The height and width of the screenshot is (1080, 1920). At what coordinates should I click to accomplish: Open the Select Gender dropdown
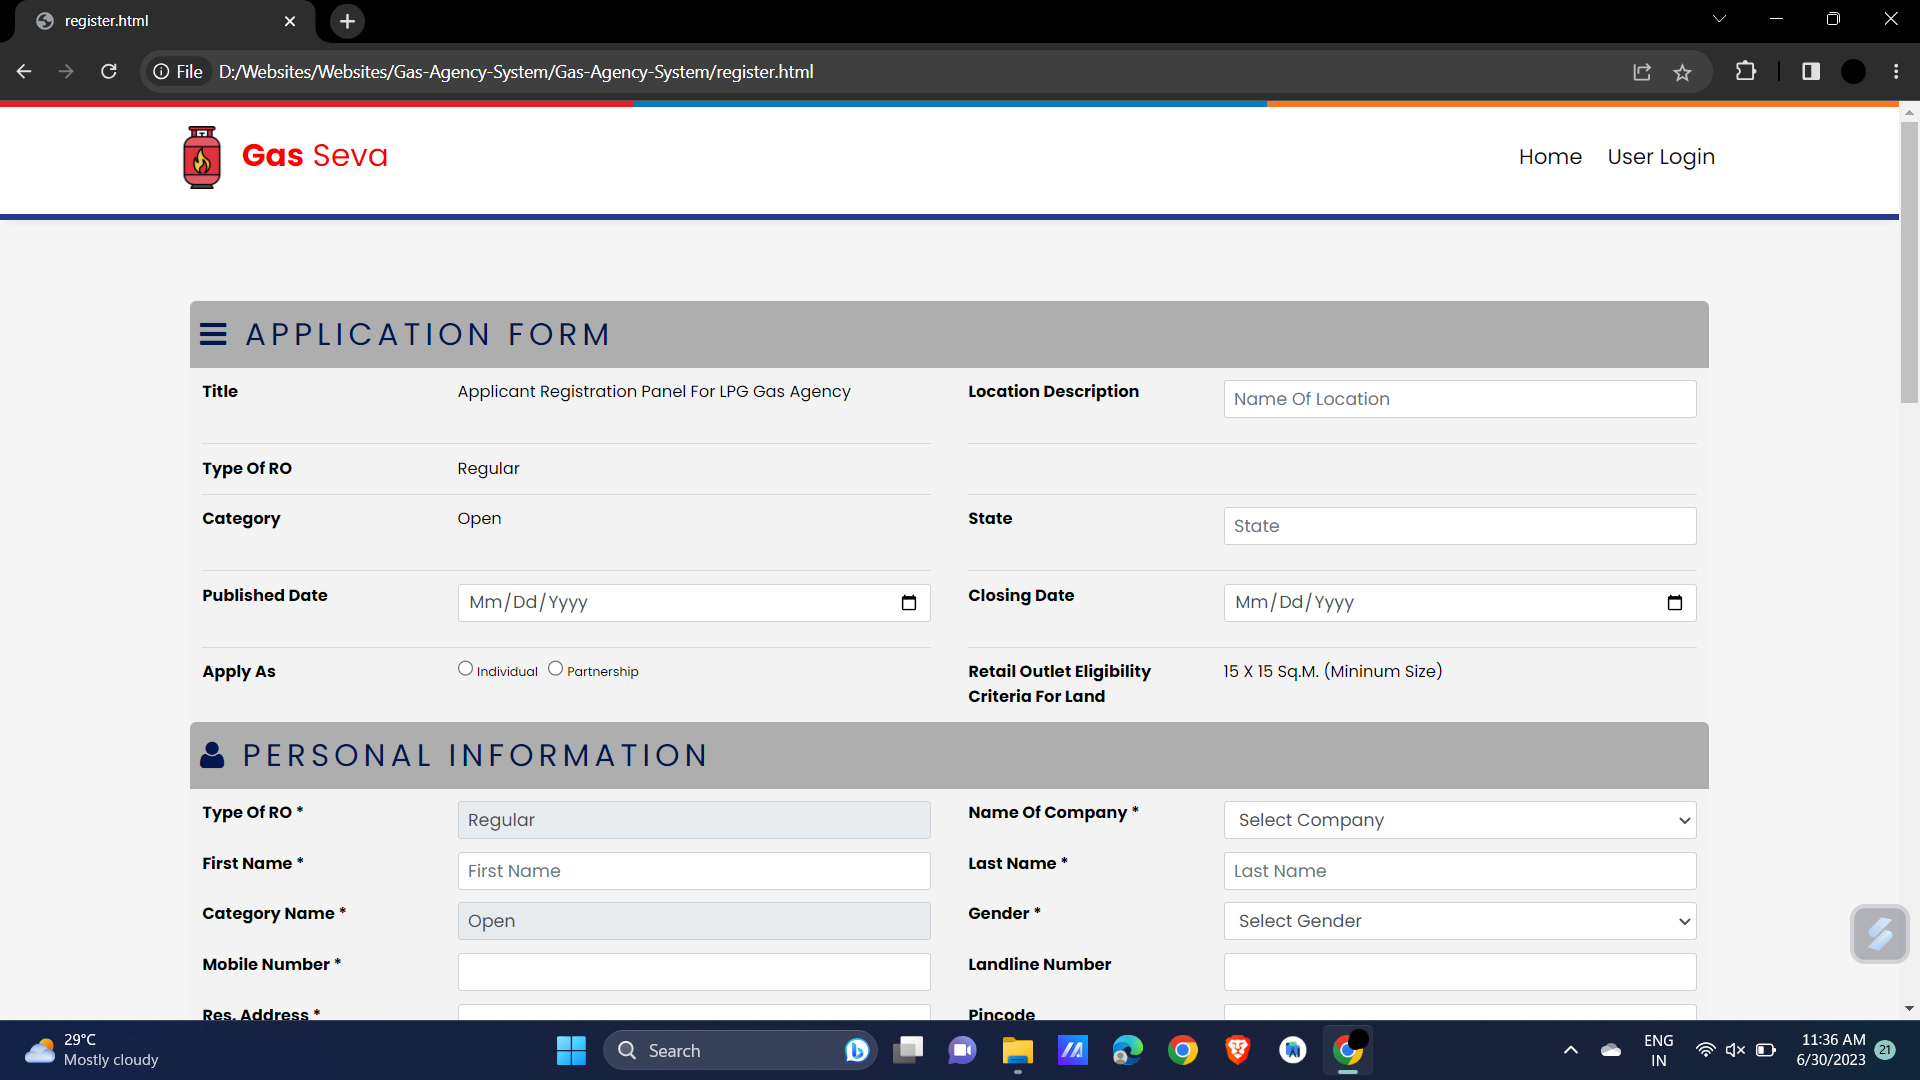click(1459, 921)
